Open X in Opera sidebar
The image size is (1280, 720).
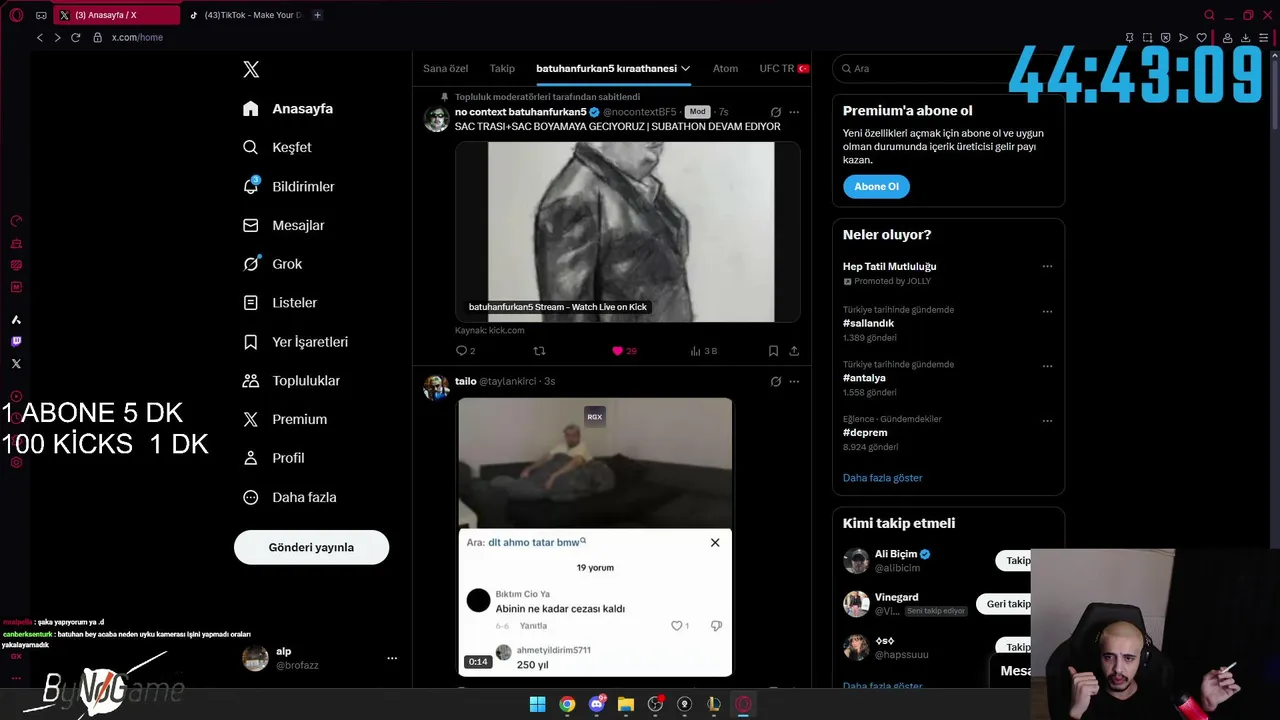(16, 364)
